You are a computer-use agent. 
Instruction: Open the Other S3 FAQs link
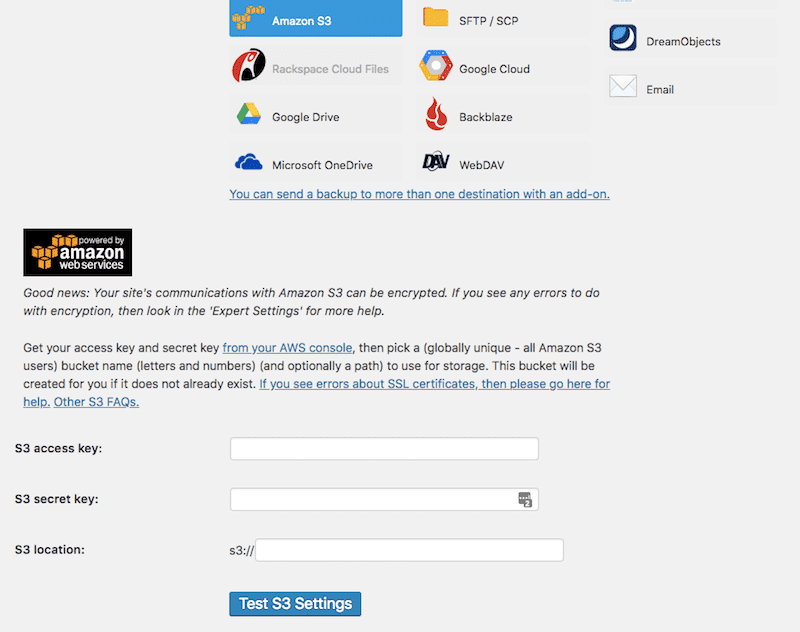[96, 402]
